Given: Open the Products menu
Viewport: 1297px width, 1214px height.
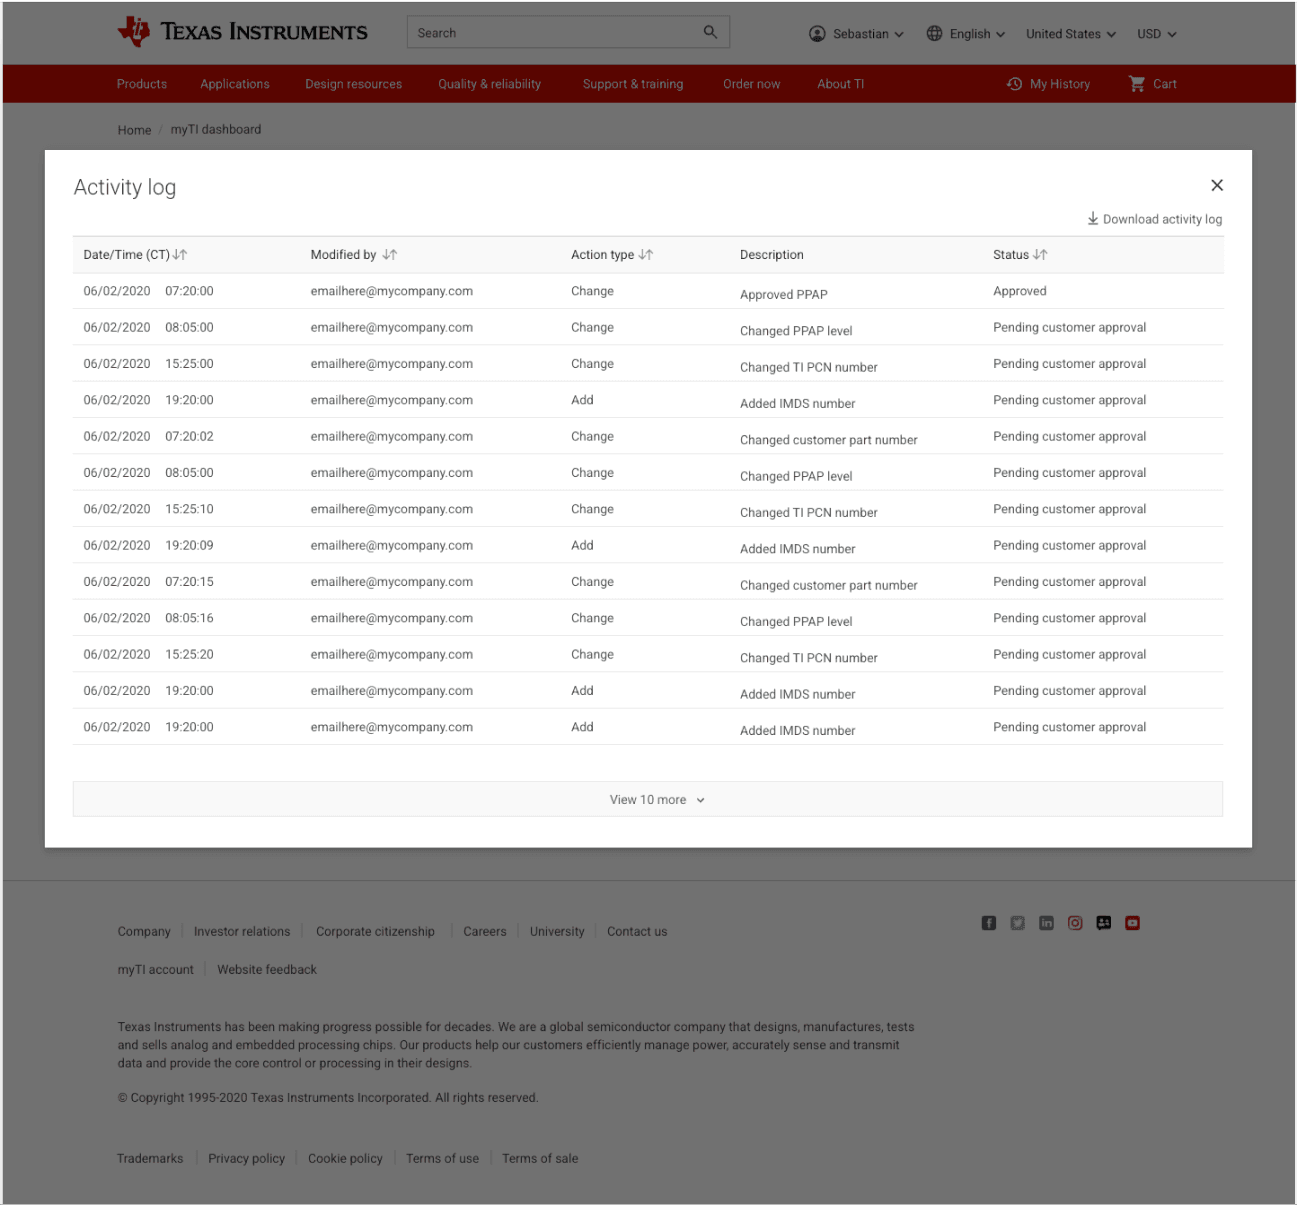Looking at the screenshot, I should click(x=142, y=84).
